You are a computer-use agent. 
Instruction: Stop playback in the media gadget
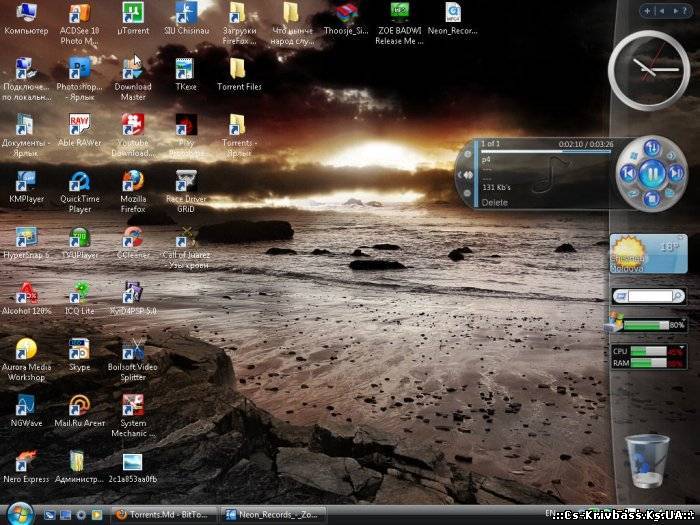pos(652,198)
